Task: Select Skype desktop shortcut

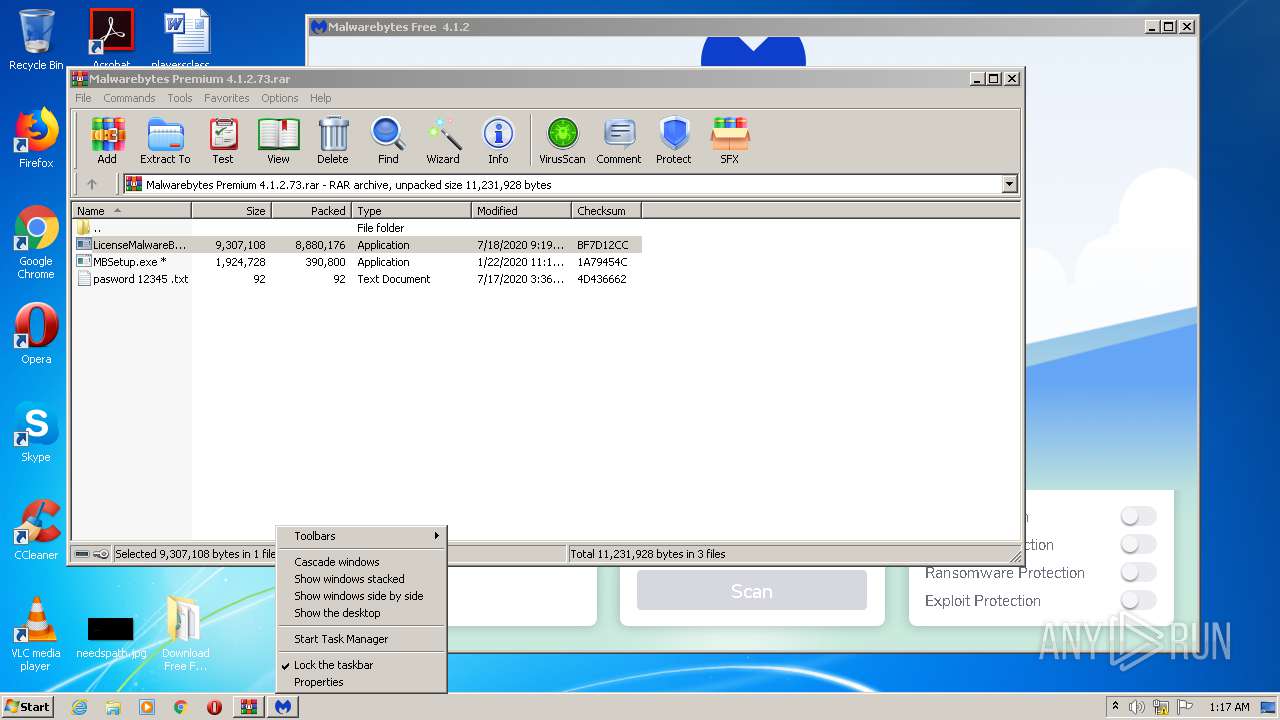Action: (x=36, y=432)
